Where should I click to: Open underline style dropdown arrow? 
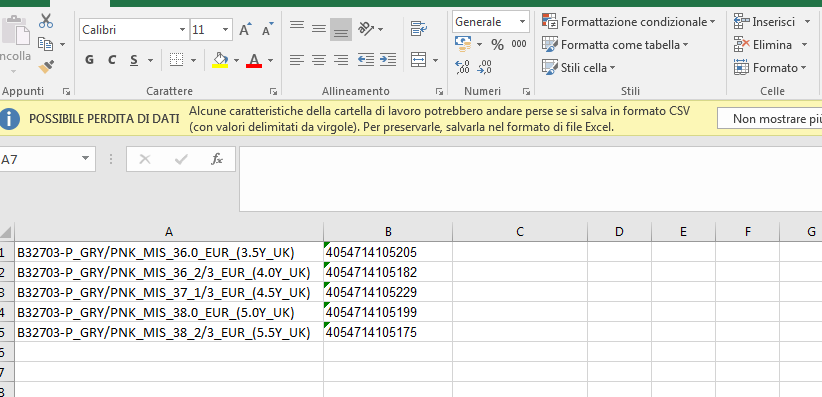pyautogui.click(x=150, y=61)
